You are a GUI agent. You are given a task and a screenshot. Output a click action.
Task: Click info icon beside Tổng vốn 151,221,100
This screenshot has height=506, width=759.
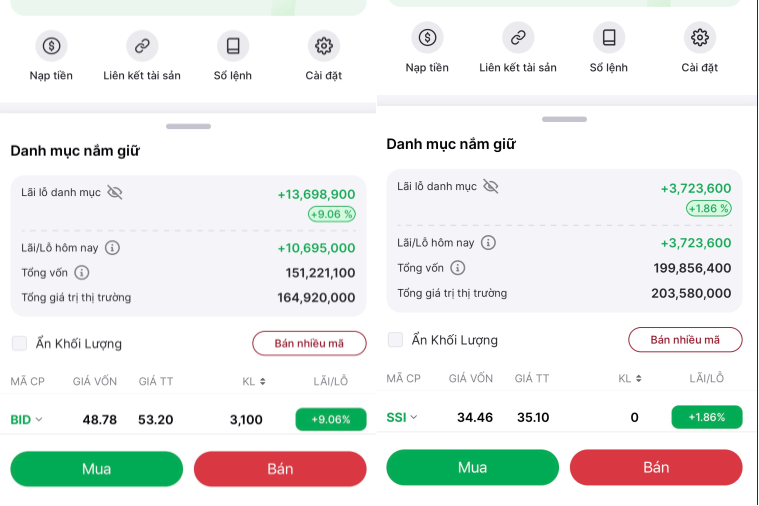coord(82,272)
